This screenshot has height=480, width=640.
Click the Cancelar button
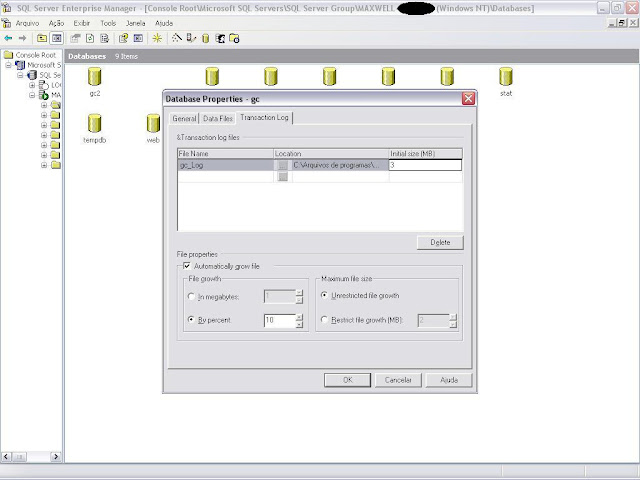tap(398, 380)
